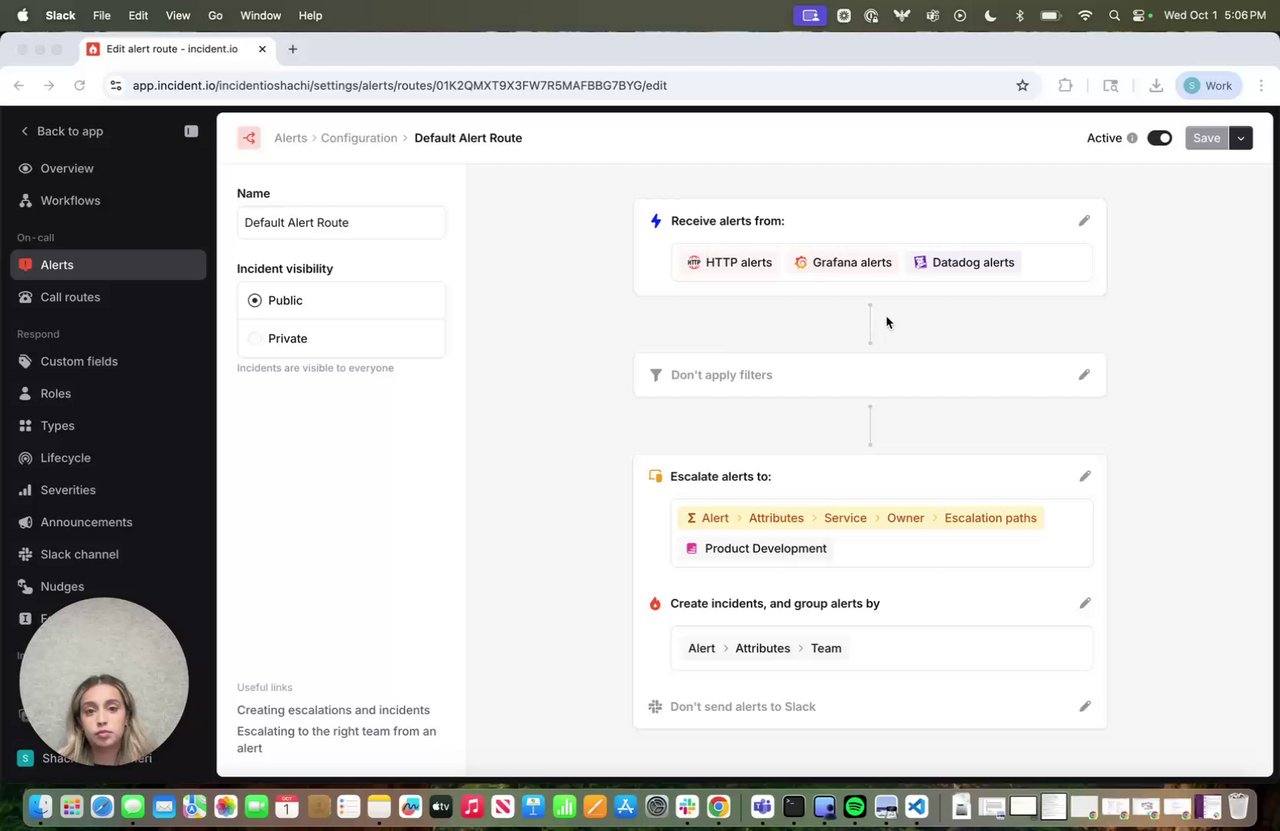Open Chrome from the Dock
The height and width of the screenshot is (831, 1280).
(x=718, y=806)
